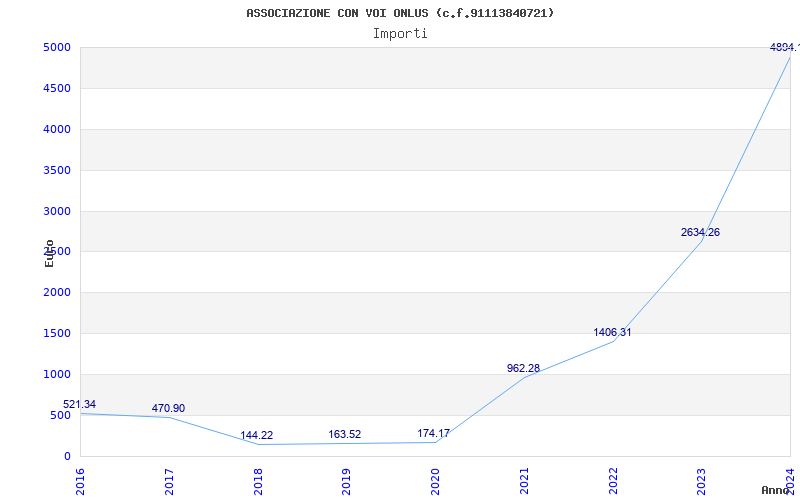800x500 pixels.
Task: Click the y-axis value 4500
Action: coord(57,88)
